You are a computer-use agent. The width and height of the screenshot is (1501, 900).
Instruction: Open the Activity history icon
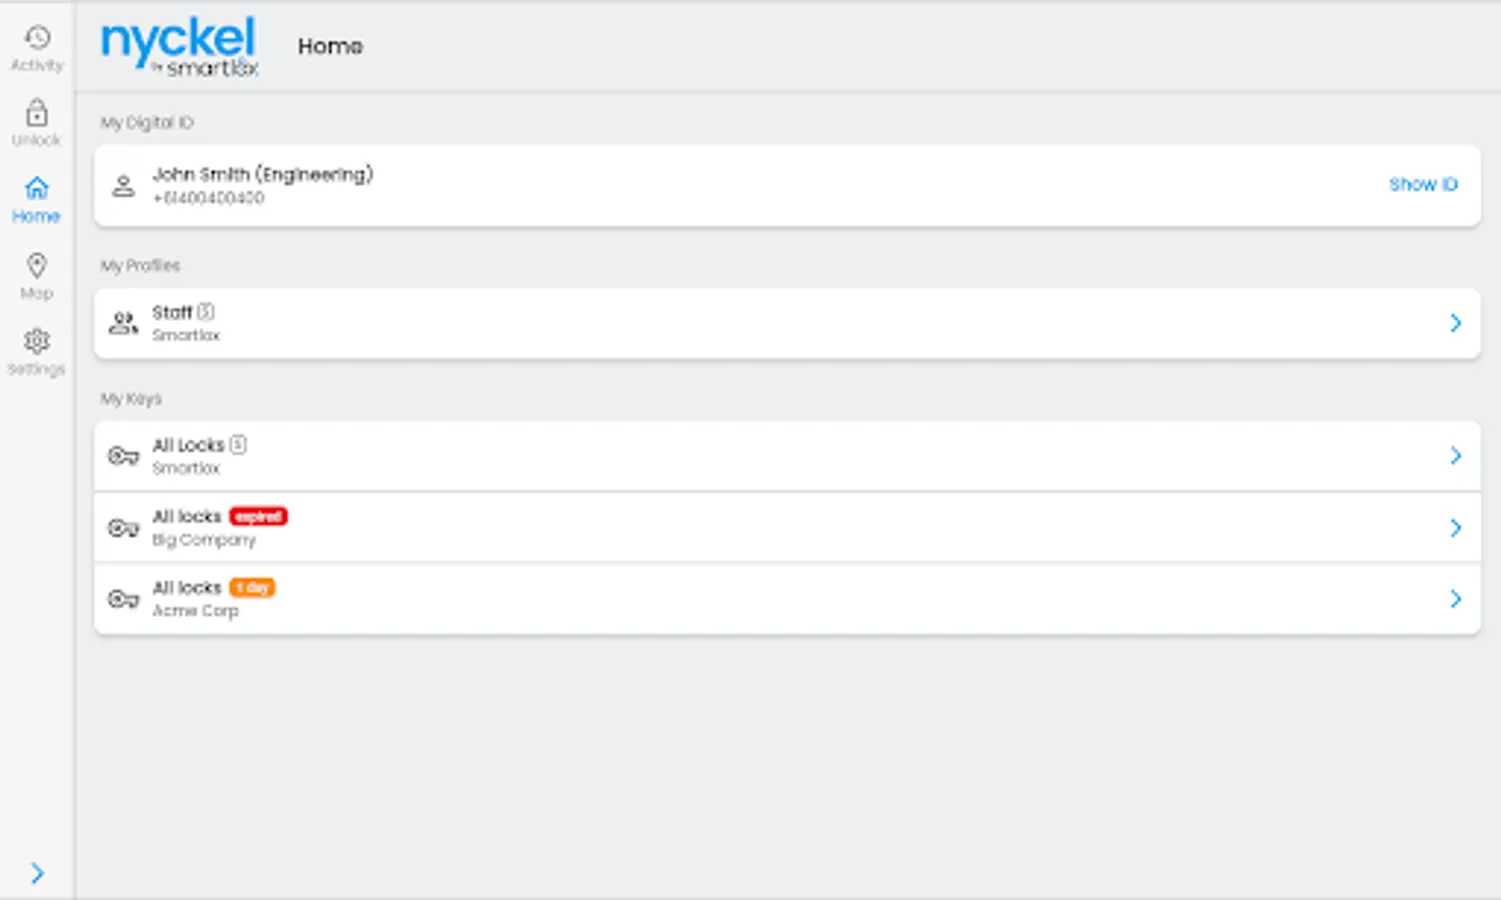click(x=37, y=38)
